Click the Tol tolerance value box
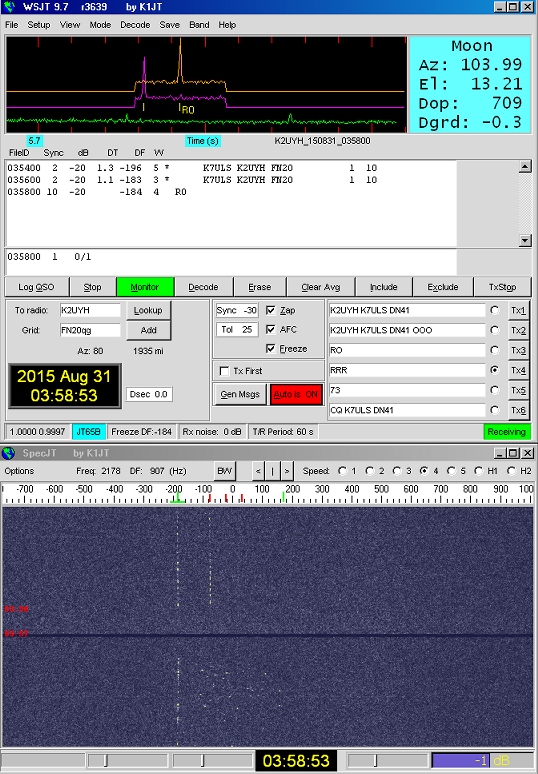538x774 pixels. click(x=237, y=329)
